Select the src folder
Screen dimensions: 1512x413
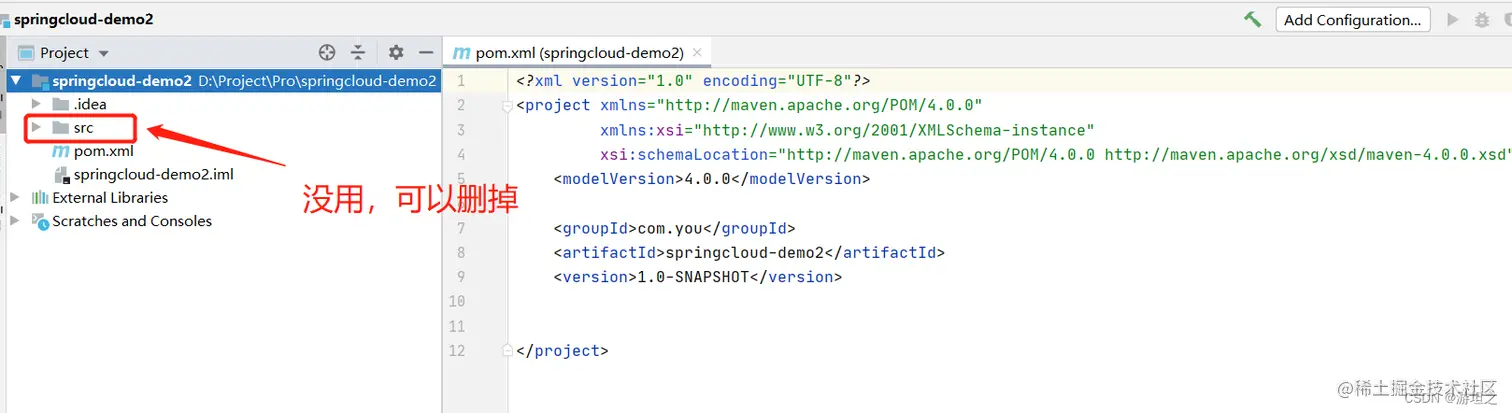83,127
